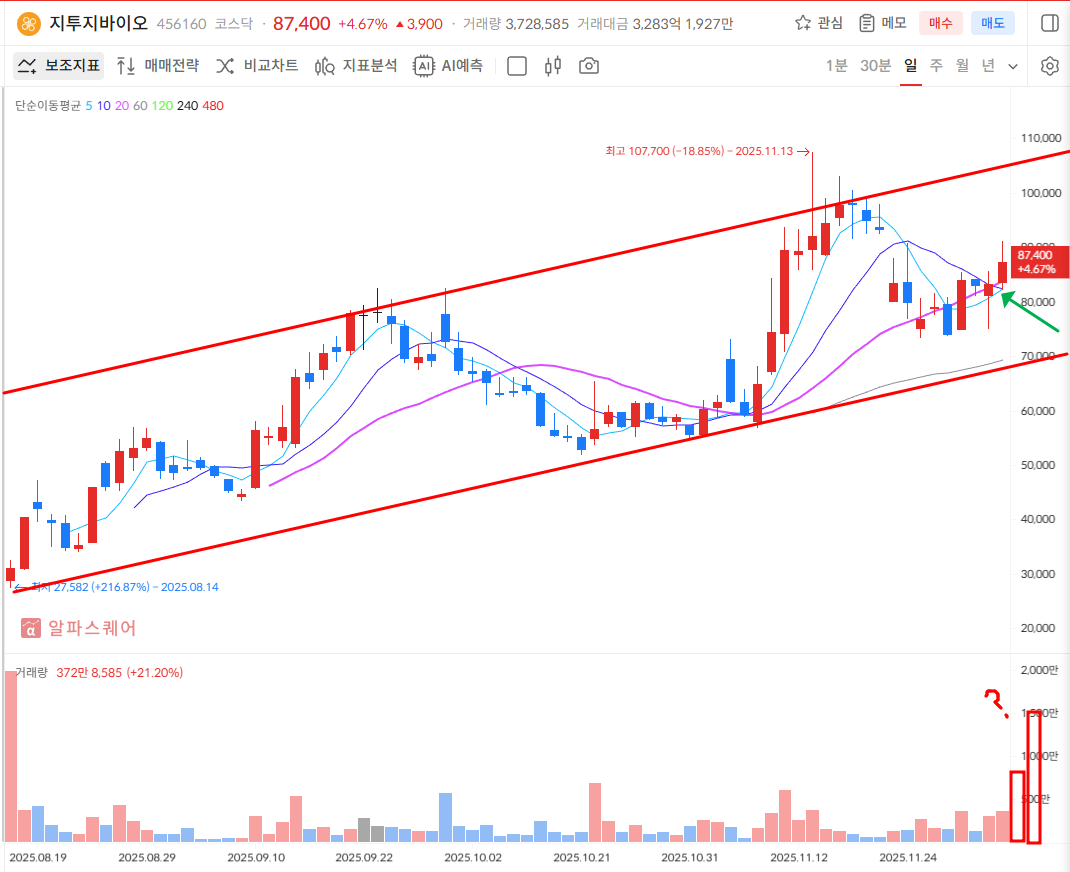Click the candlestick chart type icon
This screenshot has width=1070, height=872.
(553, 66)
